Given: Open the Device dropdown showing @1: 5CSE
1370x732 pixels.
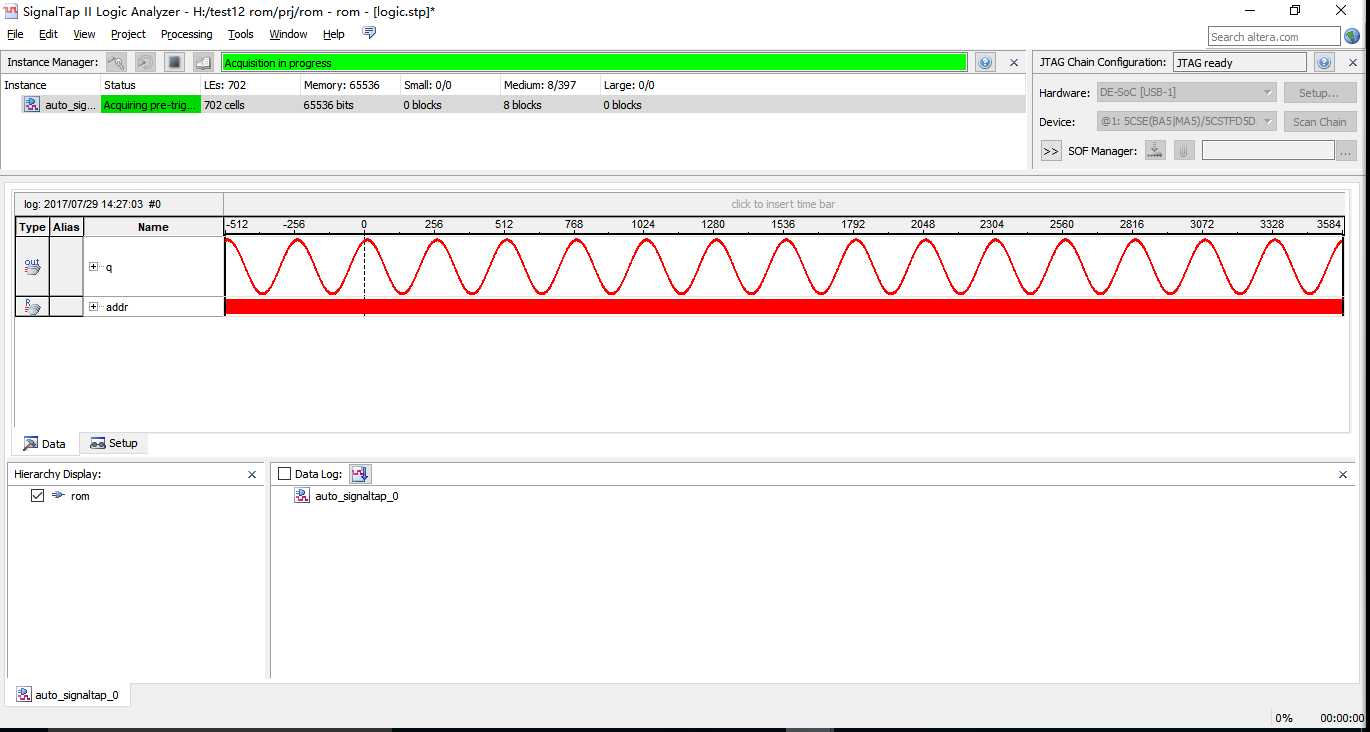Looking at the screenshot, I should point(1186,121).
